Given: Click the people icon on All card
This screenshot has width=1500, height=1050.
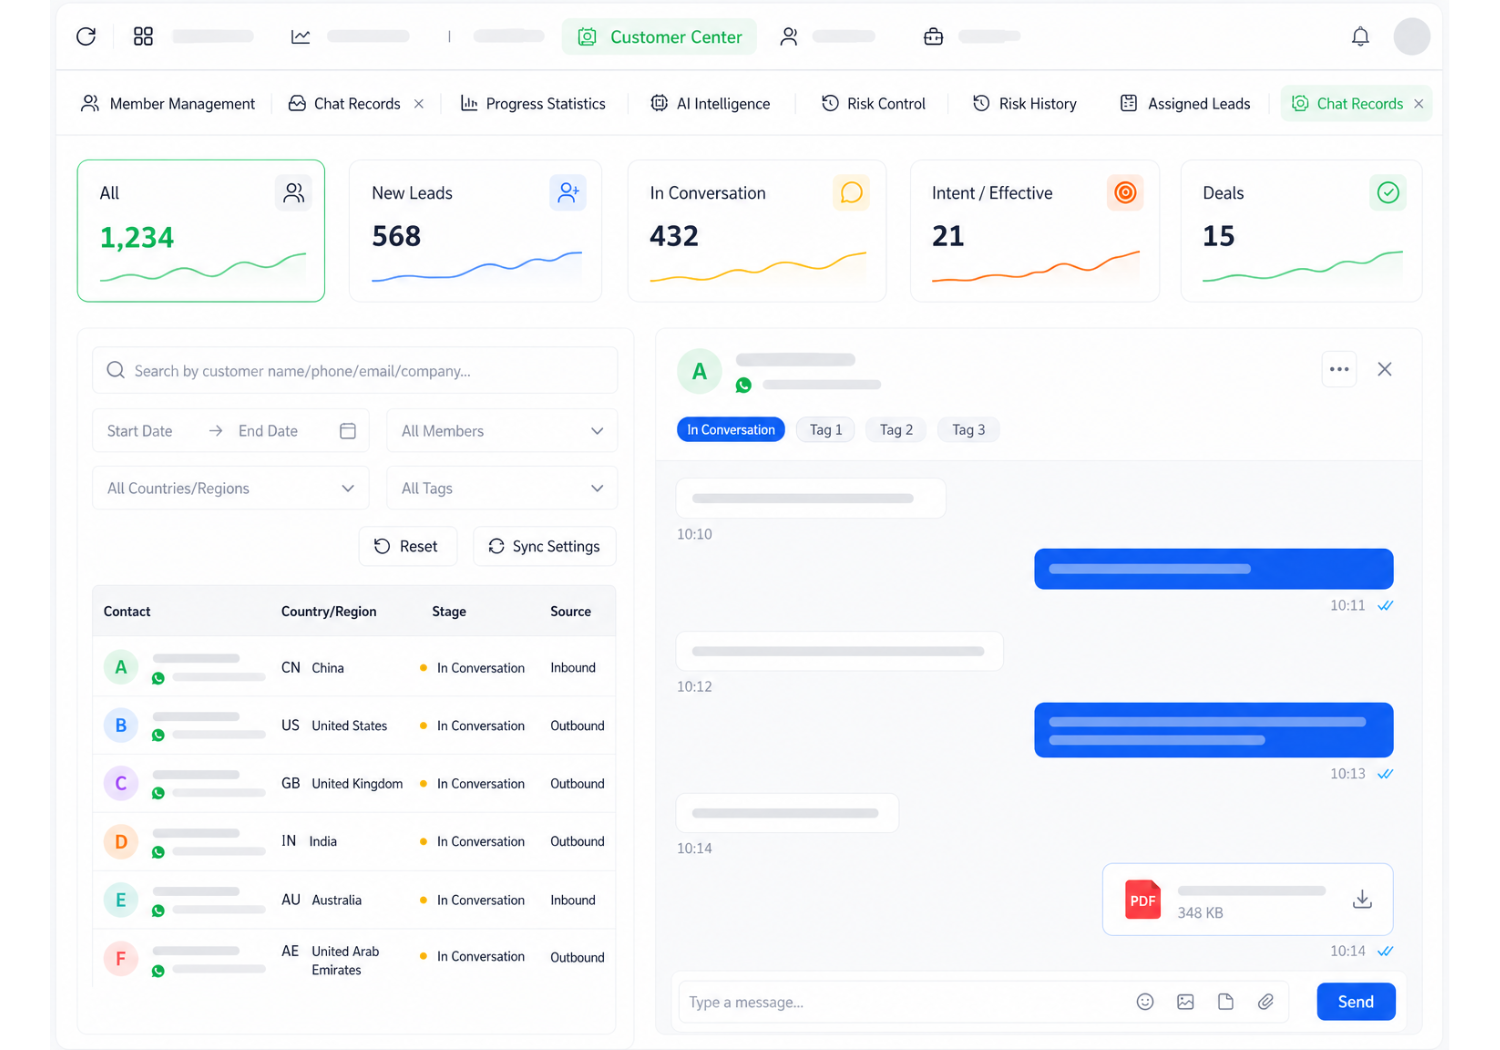Looking at the screenshot, I should 293,193.
